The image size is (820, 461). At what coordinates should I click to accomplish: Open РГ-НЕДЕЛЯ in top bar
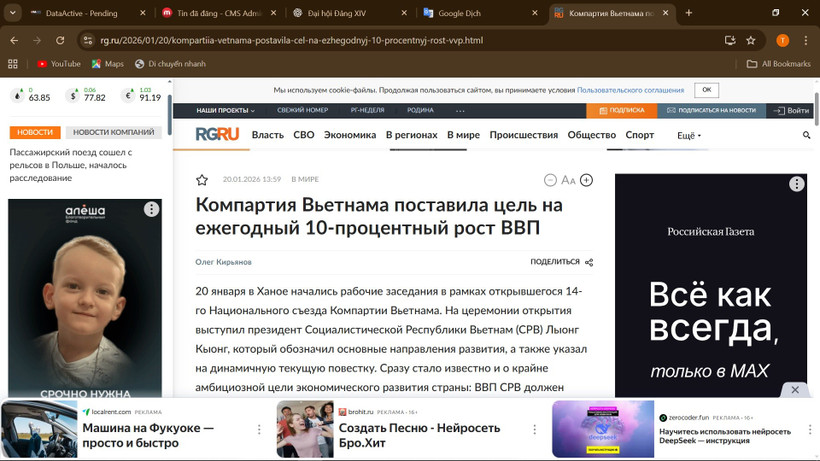click(367, 110)
